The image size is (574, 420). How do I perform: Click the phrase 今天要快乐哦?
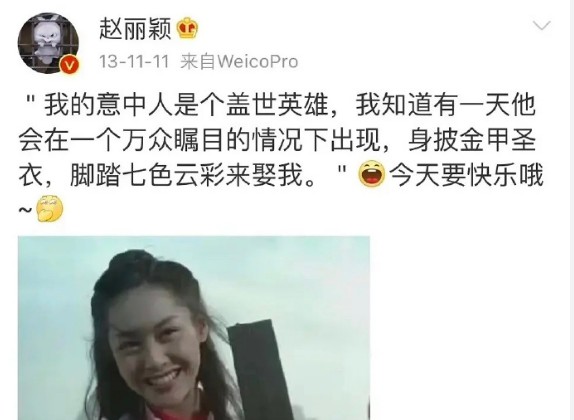466,175
